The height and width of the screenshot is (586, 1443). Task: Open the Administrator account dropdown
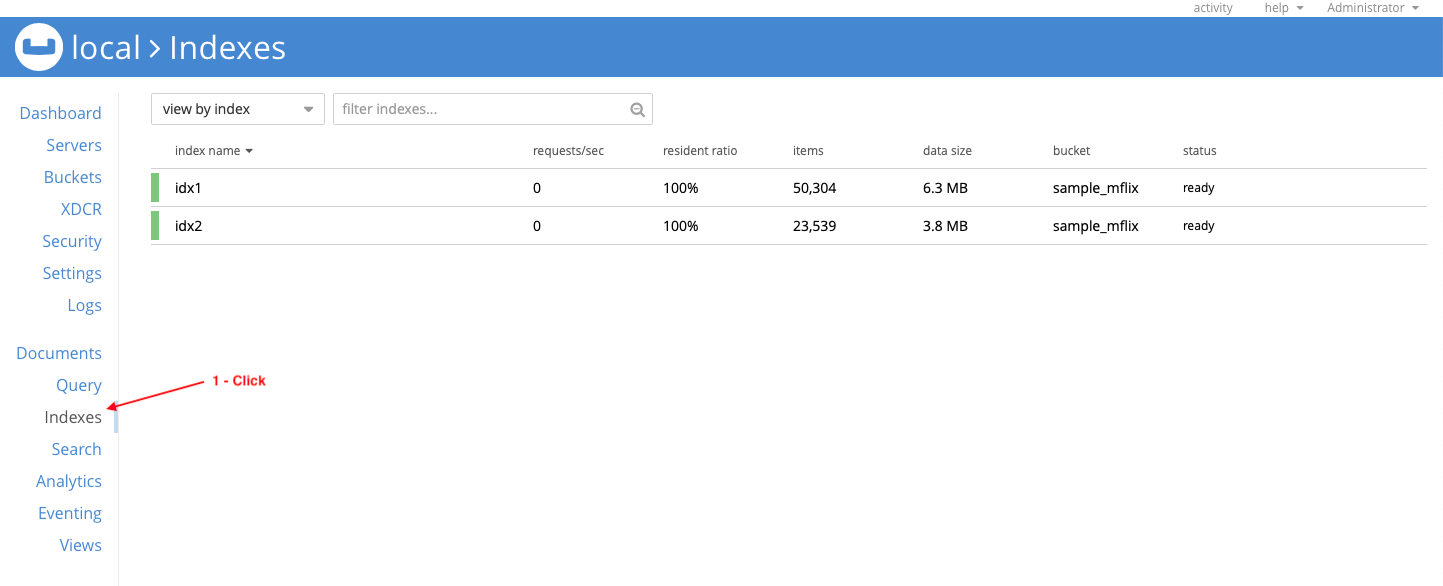(1371, 8)
